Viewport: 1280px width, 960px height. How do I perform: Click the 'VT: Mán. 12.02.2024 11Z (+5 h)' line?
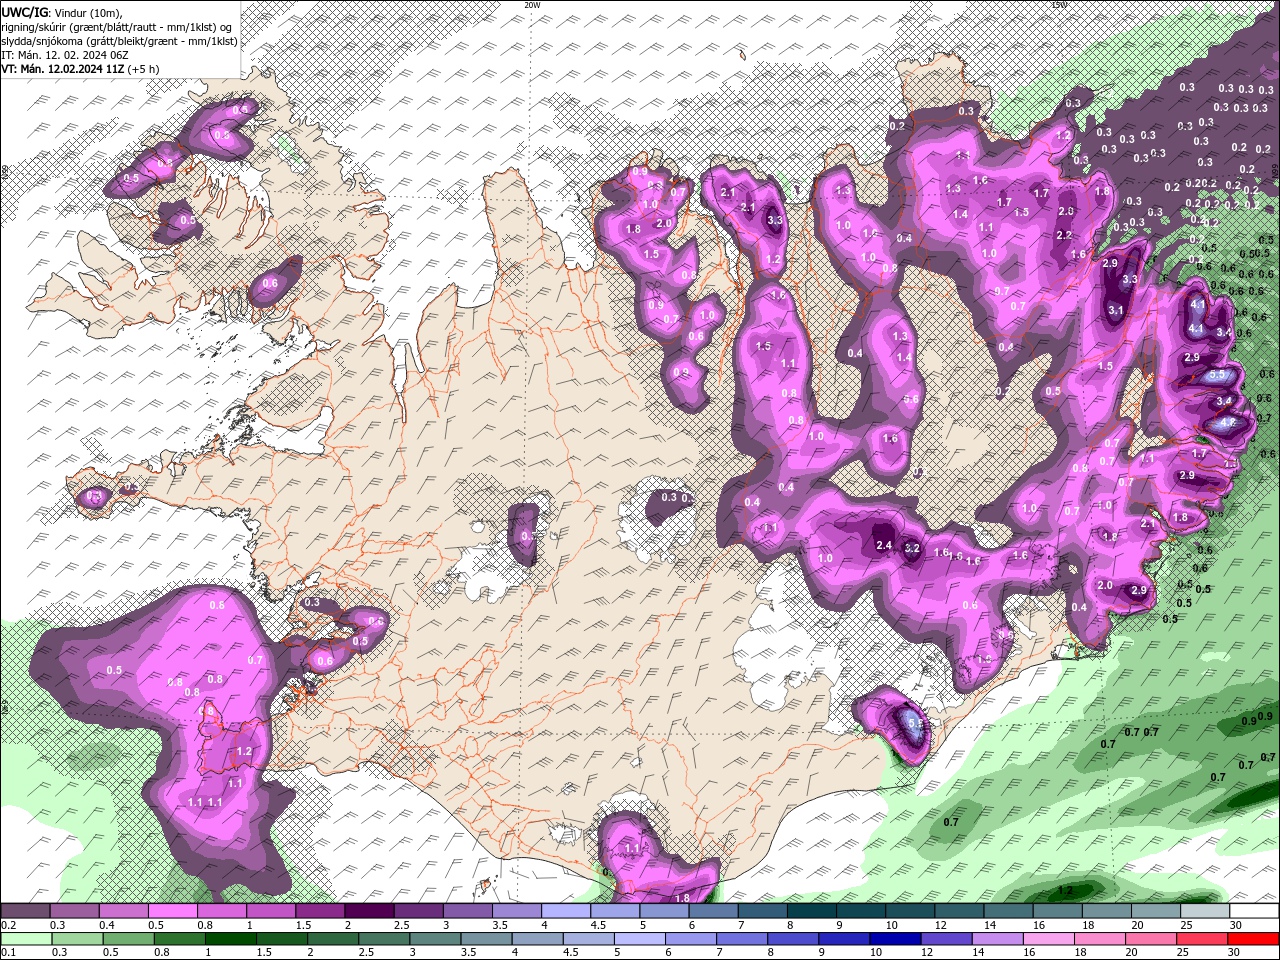point(80,69)
